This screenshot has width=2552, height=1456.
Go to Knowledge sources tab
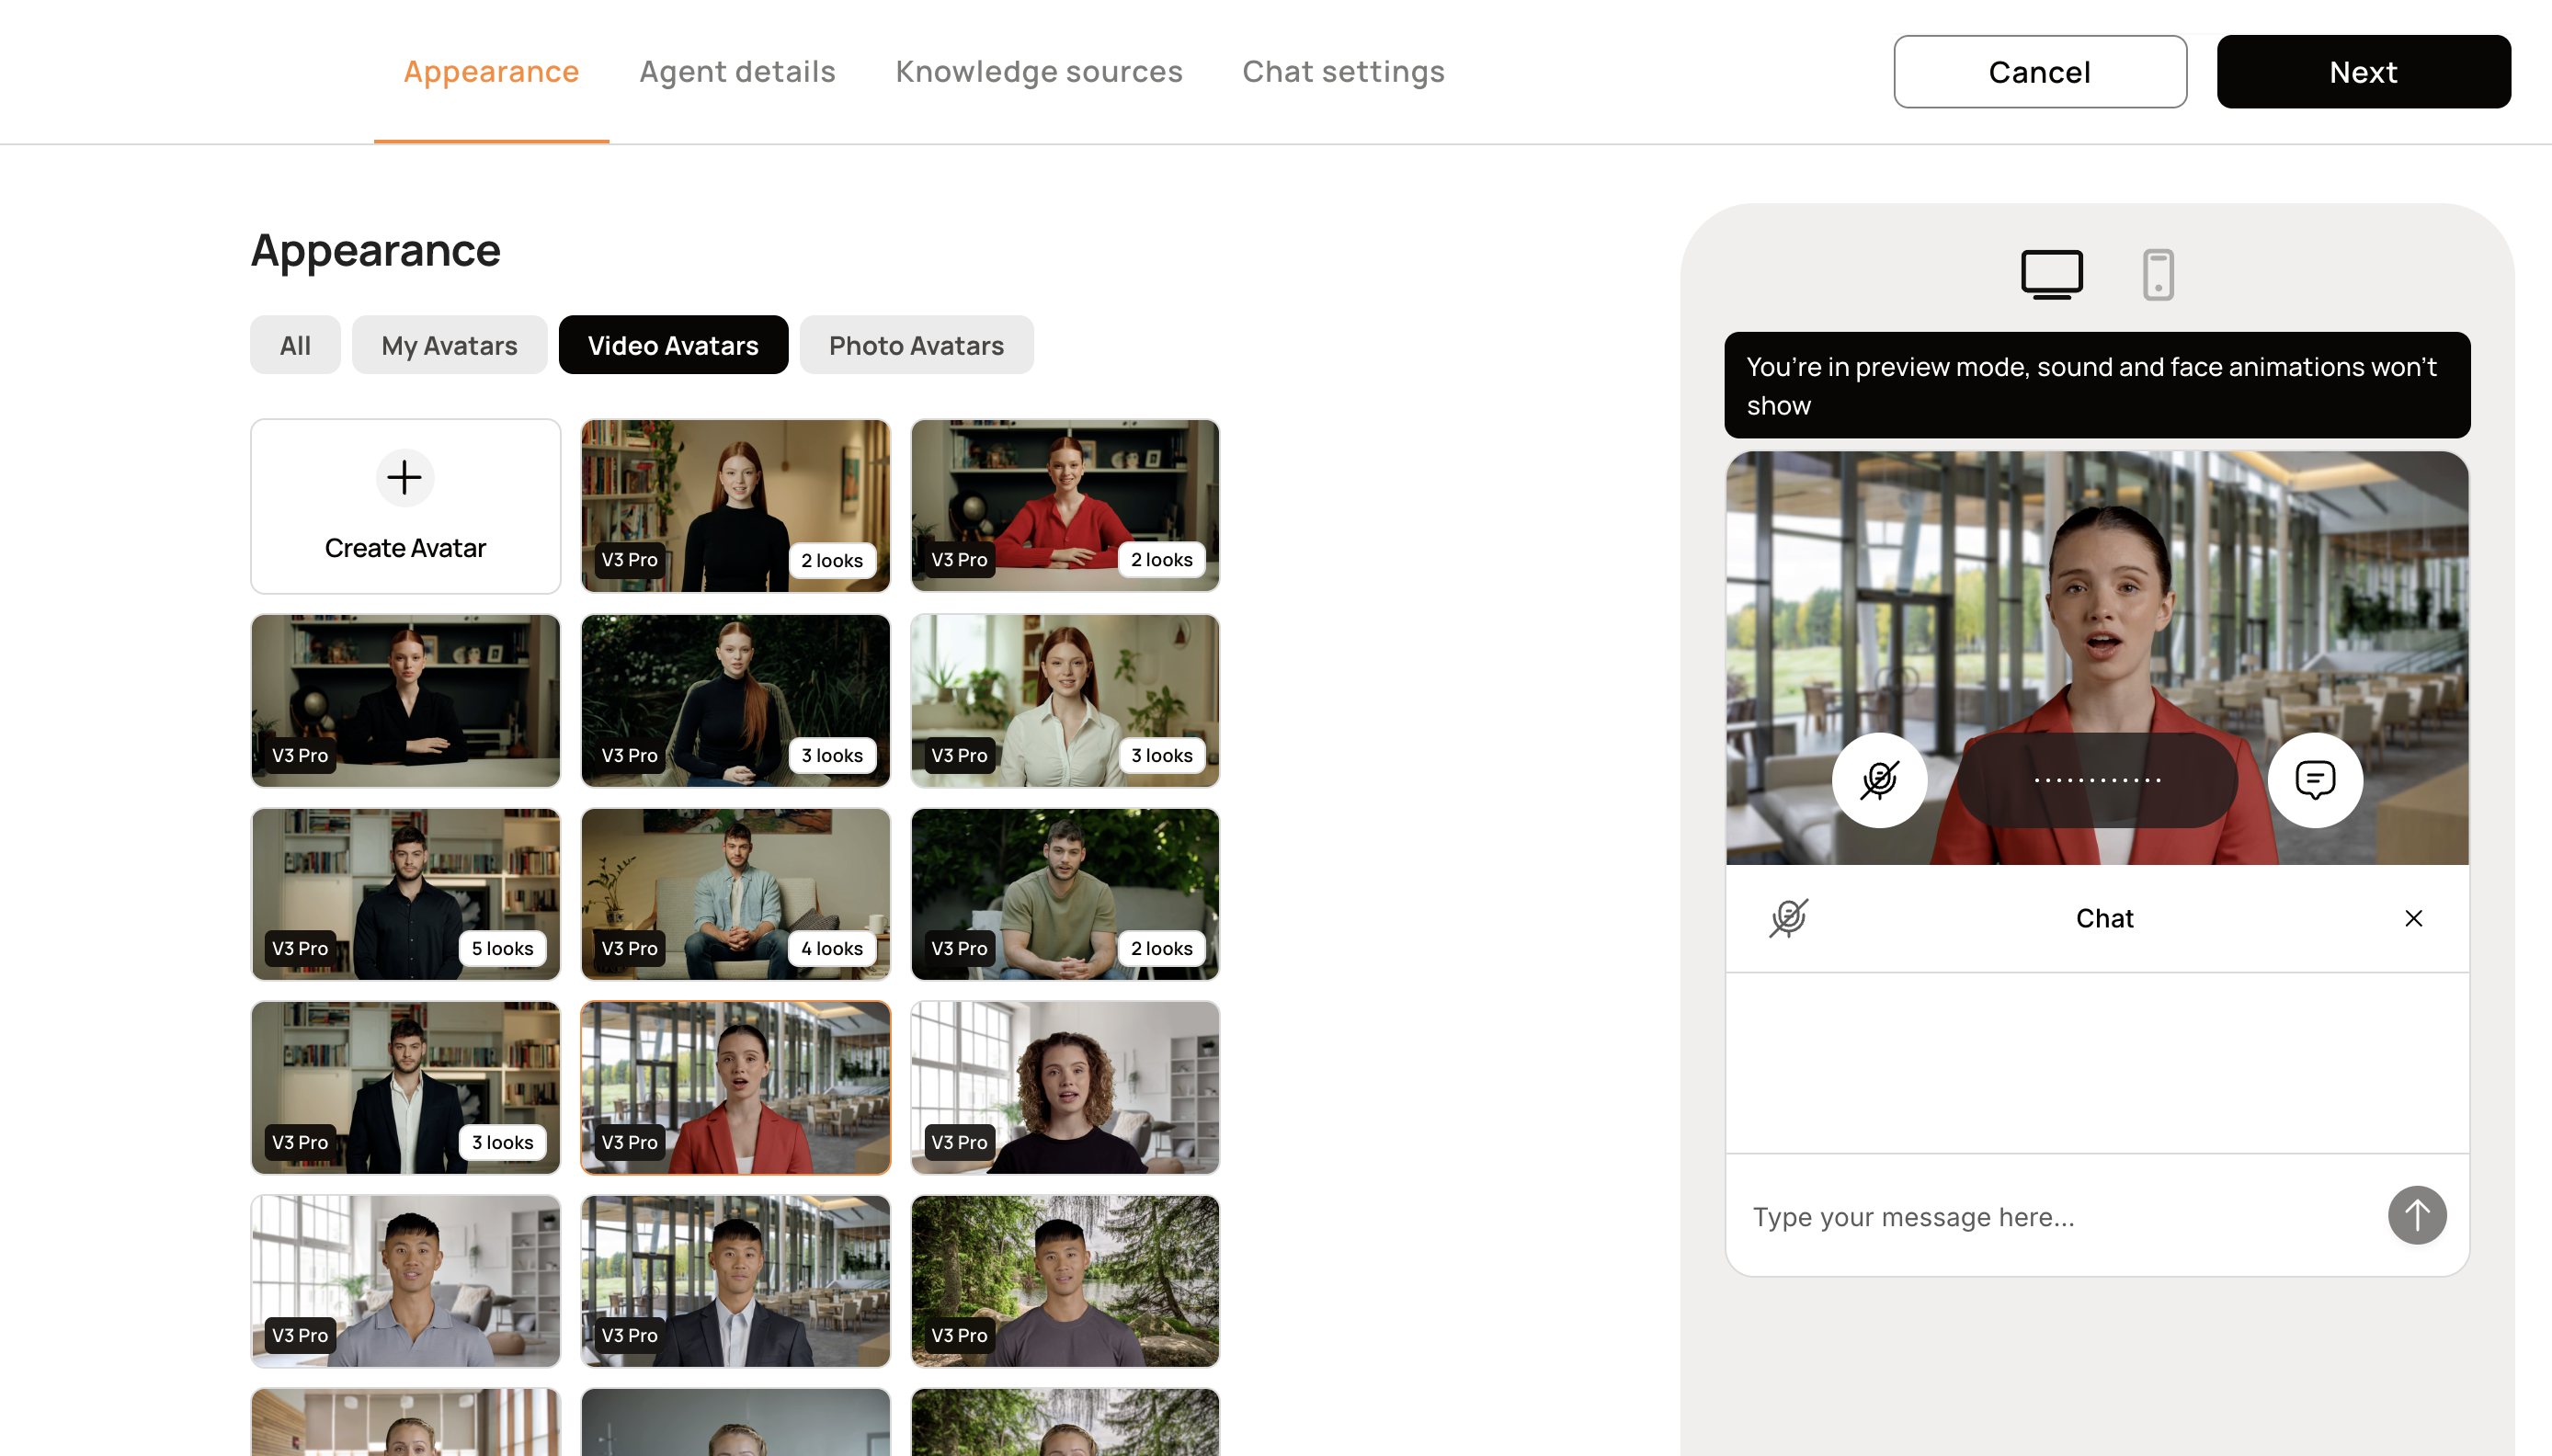tap(1038, 72)
